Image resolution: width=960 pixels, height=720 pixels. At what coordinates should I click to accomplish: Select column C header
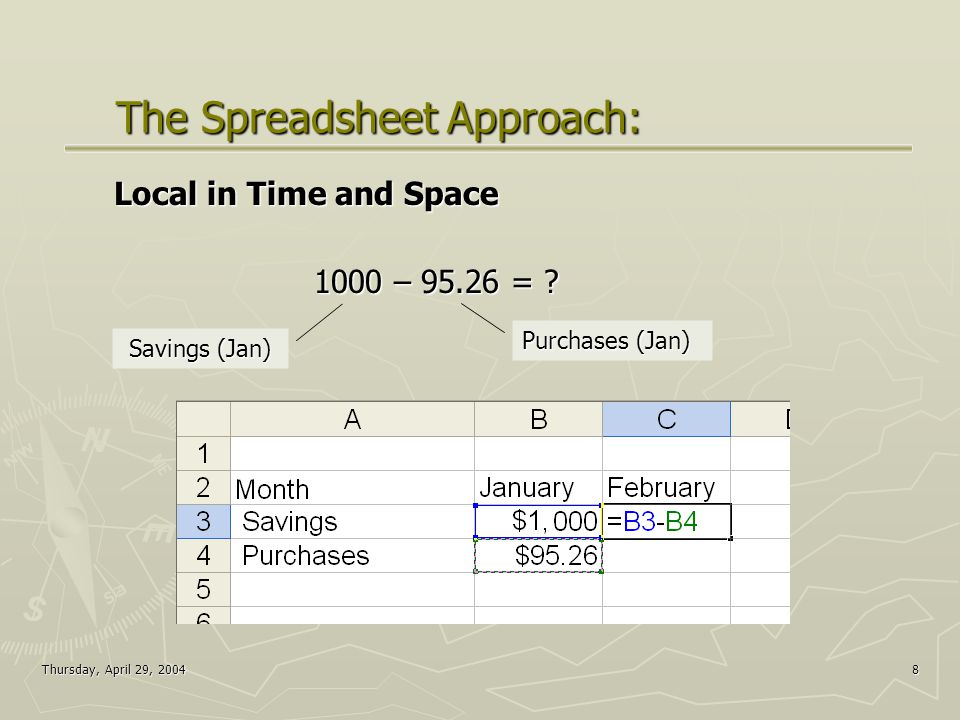[x=666, y=419]
